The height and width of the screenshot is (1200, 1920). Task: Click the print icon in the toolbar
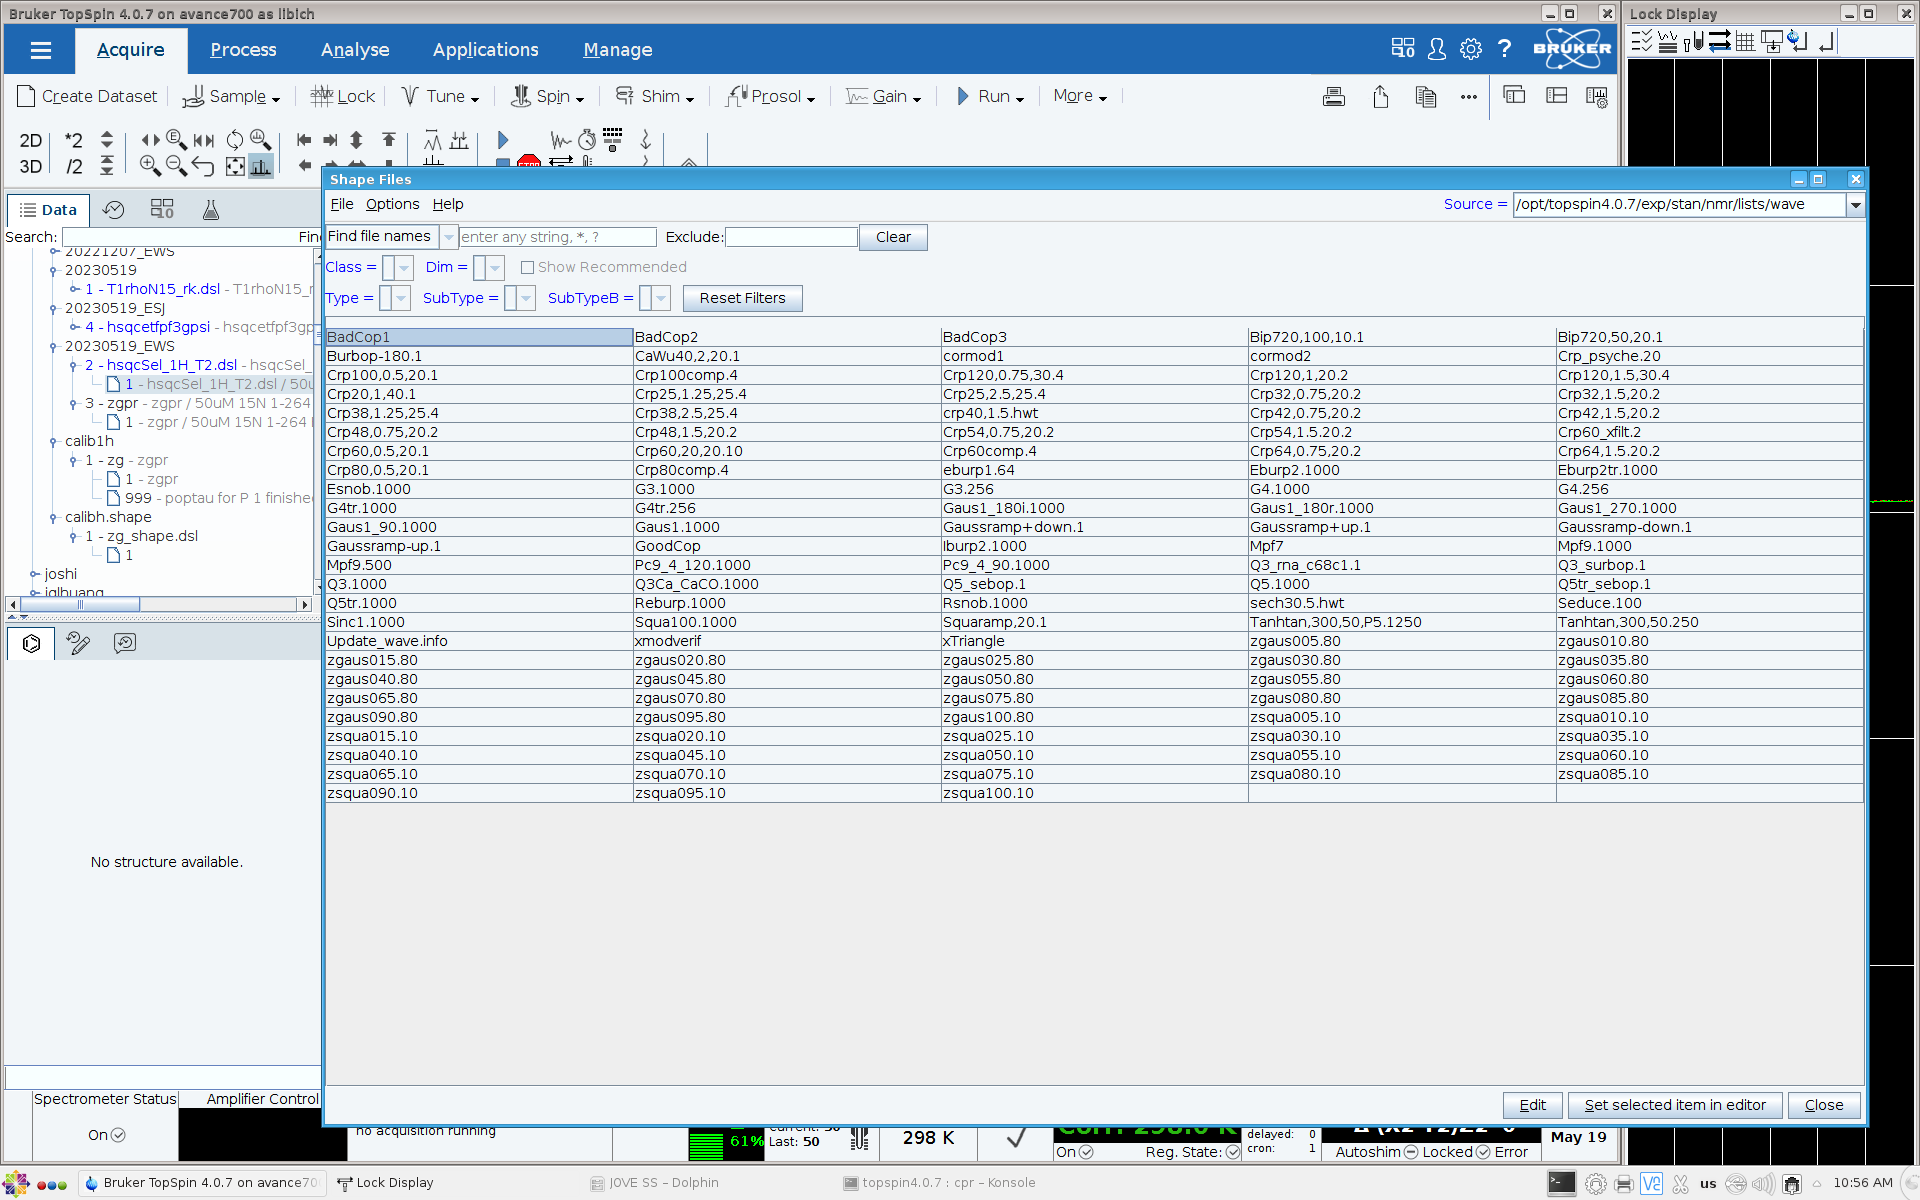1333,97
